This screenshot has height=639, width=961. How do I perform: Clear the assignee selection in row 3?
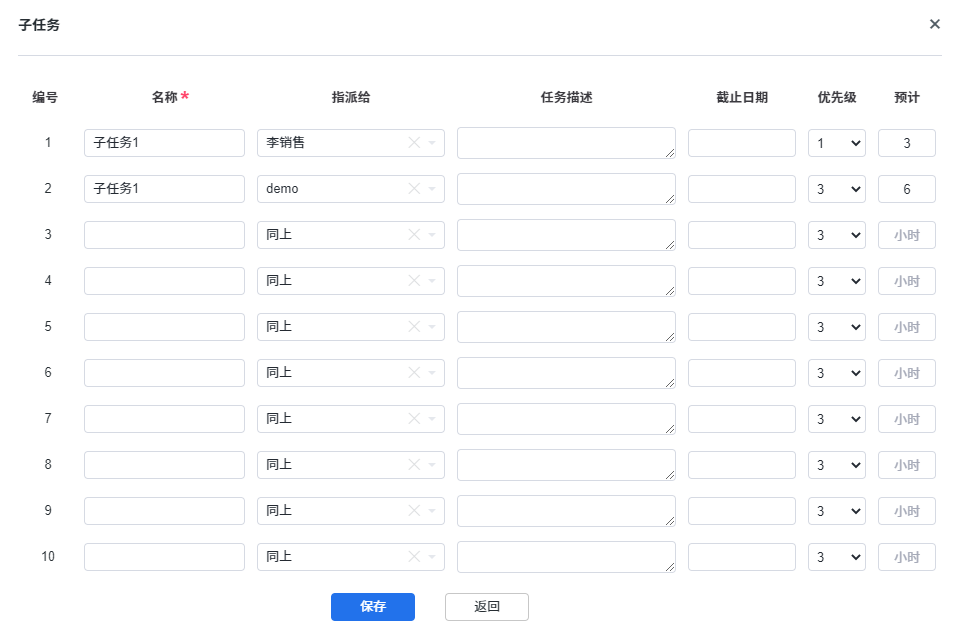point(414,235)
